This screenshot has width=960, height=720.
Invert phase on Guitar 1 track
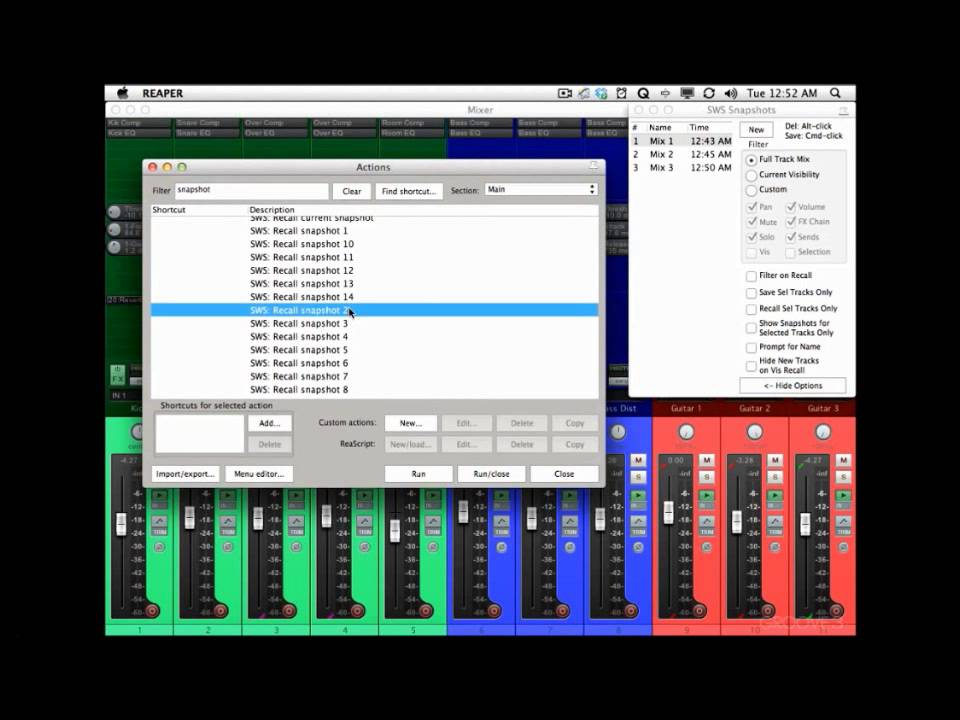pos(707,547)
